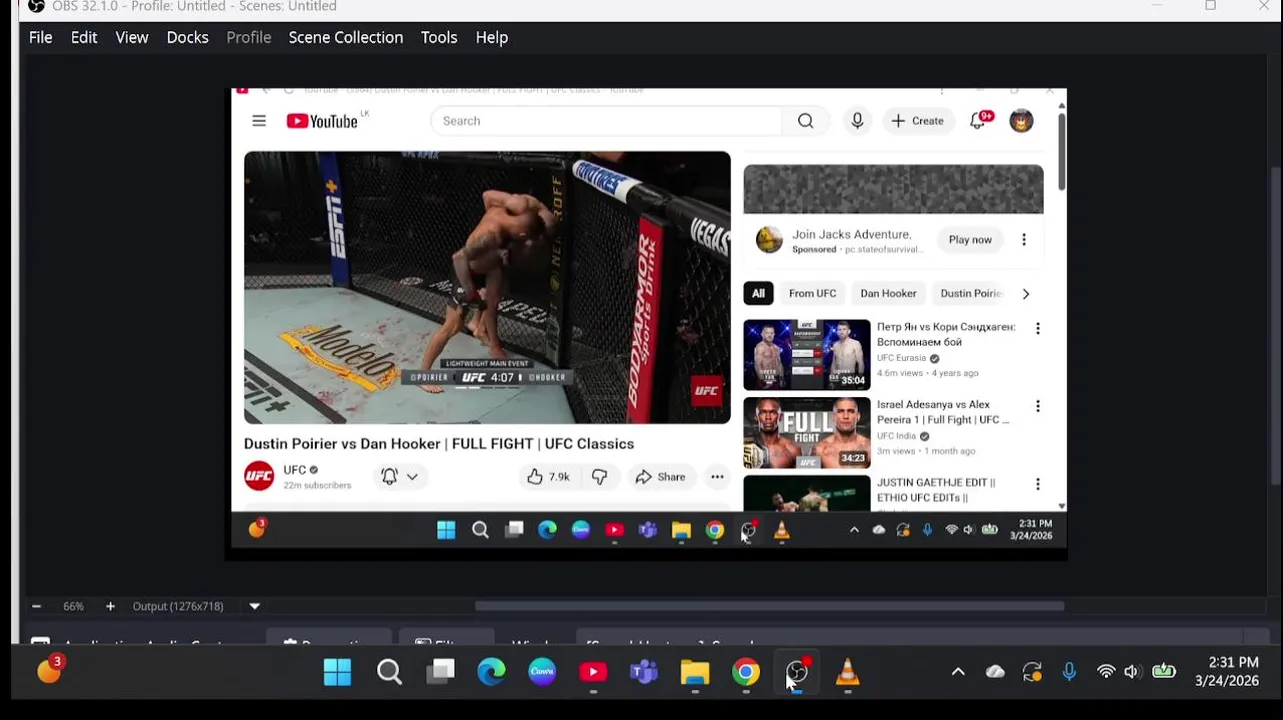The width and height of the screenshot is (1283, 720).
Task: Open File Explorer from the taskbar
Action: point(695,672)
